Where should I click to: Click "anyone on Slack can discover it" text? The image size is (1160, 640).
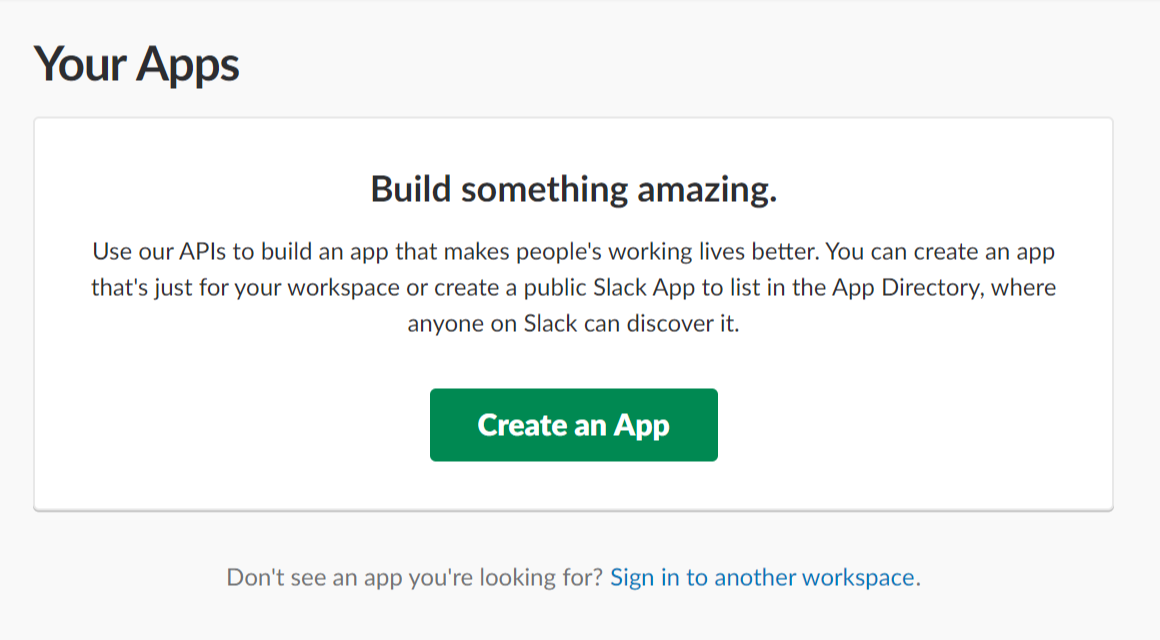pyautogui.click(x=573, y=325)
